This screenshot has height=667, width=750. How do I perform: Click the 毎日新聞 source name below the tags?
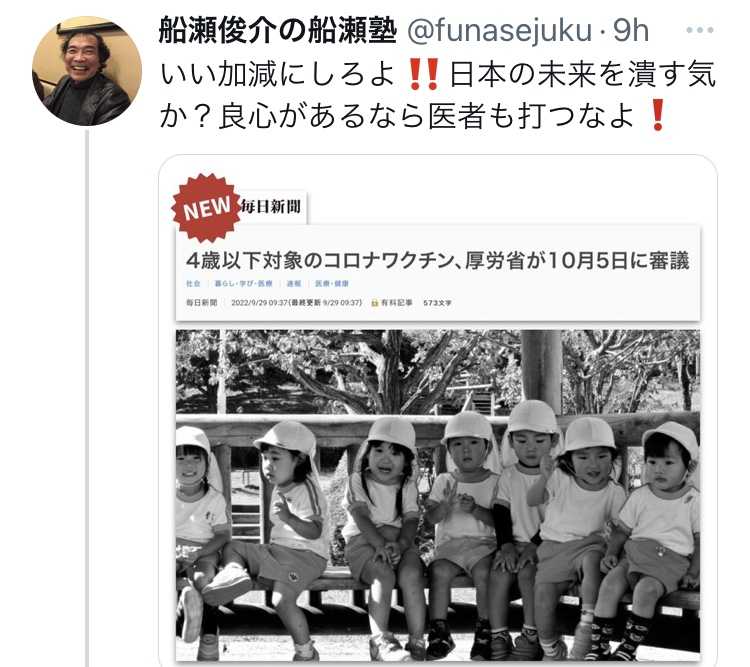[201, 302]
